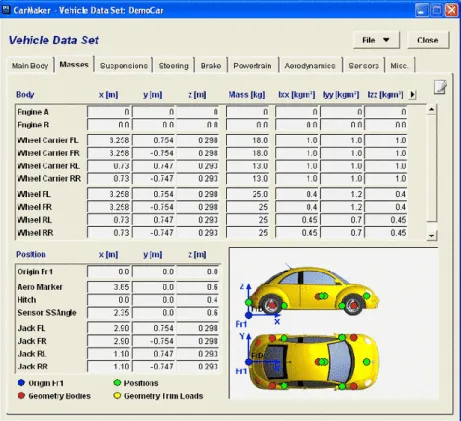The height and width of the screenshot is (421, 461).
Task: Click the 'Aero Marker' row label
Action: pos(40,287)
